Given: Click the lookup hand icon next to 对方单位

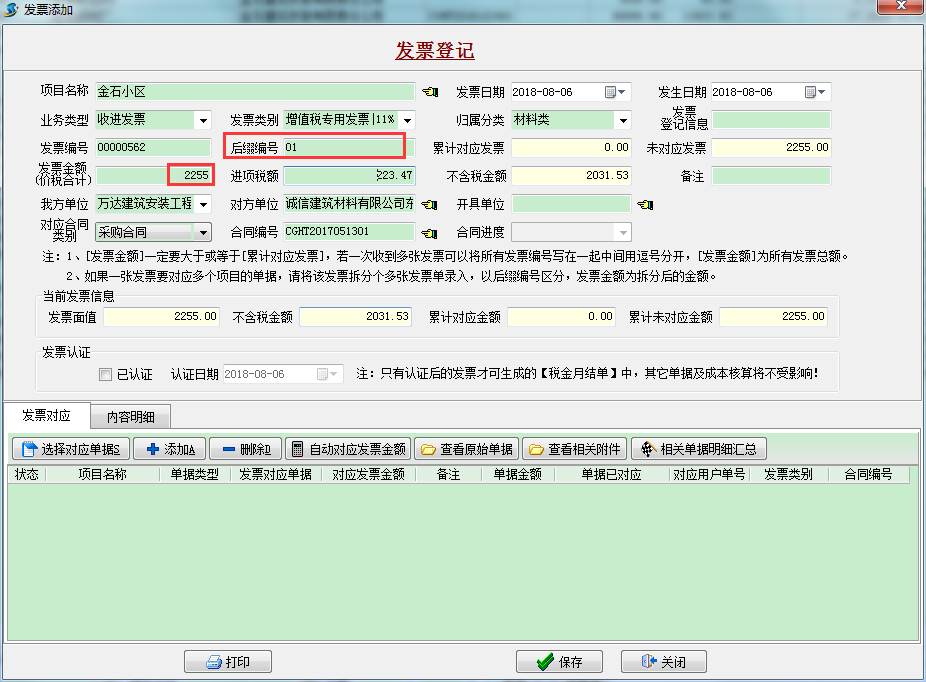Looking at the screenshot, I should (429, 204).
